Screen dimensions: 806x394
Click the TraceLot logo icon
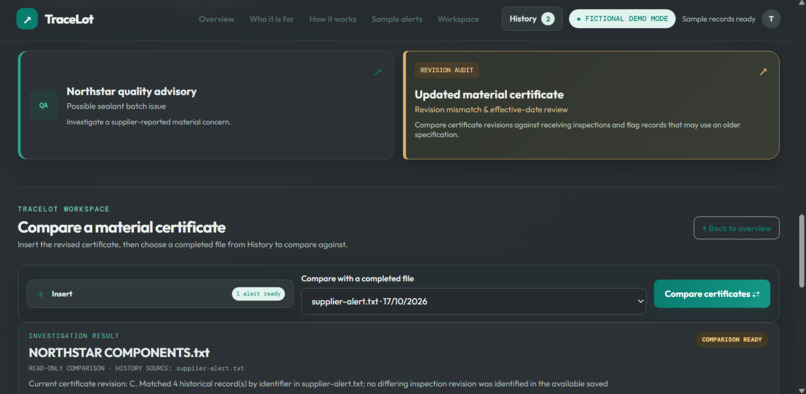[27, 19]
